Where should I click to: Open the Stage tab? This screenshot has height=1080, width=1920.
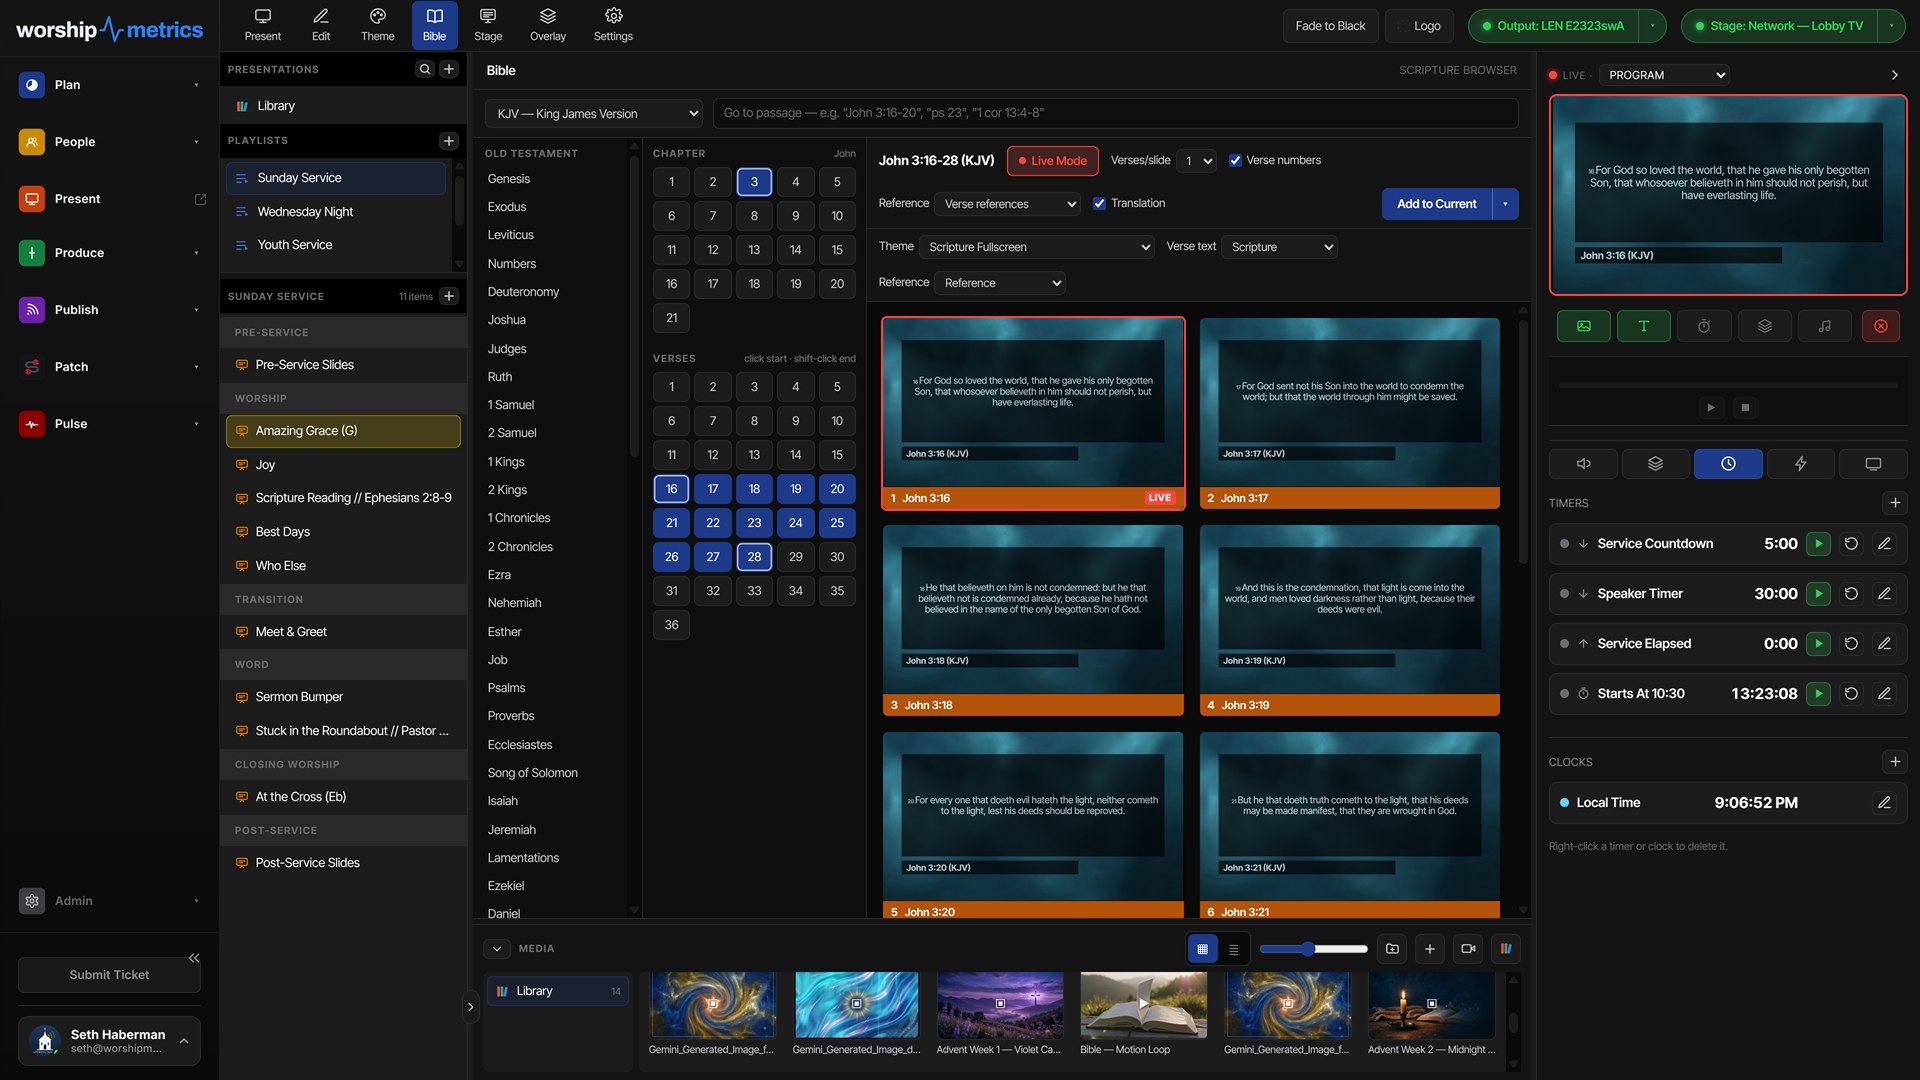(488, 25)
